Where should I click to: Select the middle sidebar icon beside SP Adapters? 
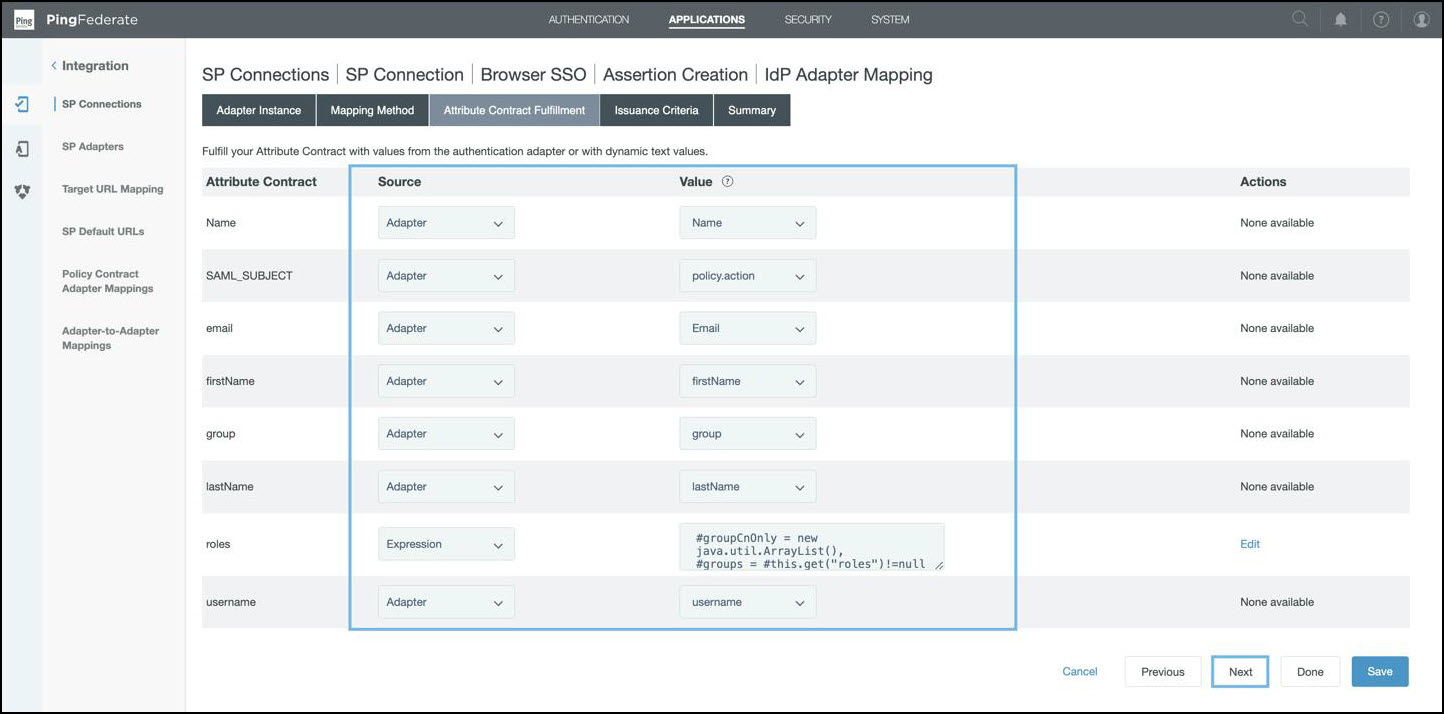pyautogui.click(x=22, y=148)
